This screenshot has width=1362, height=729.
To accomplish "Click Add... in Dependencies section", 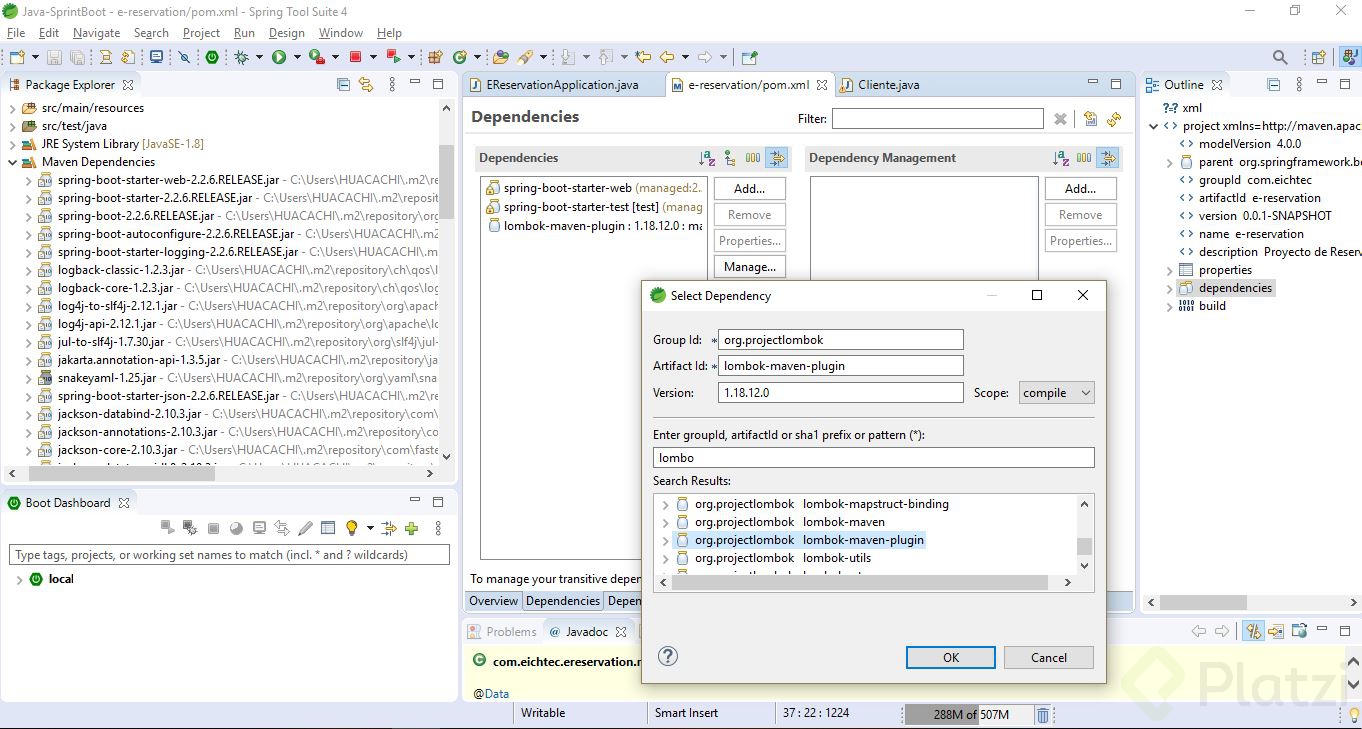I will pos(750,188).
